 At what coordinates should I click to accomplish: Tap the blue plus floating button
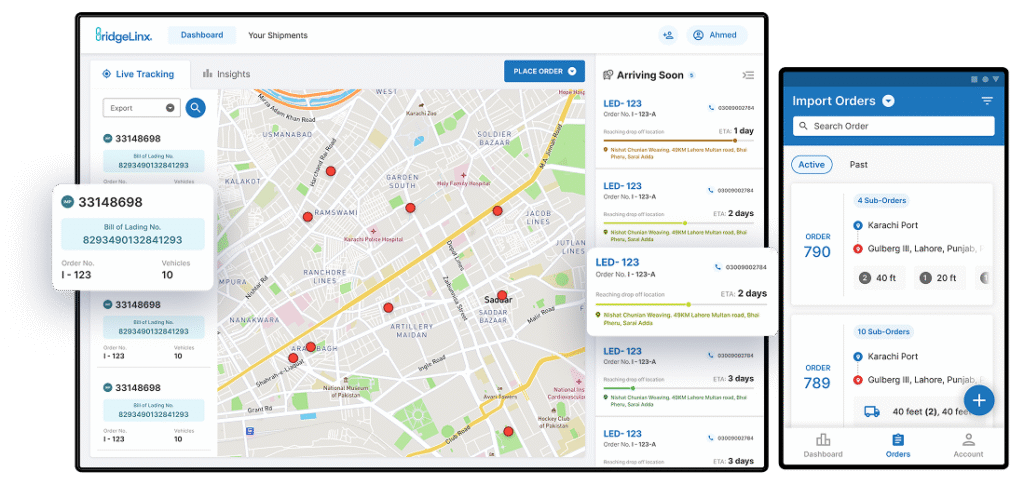979,400
